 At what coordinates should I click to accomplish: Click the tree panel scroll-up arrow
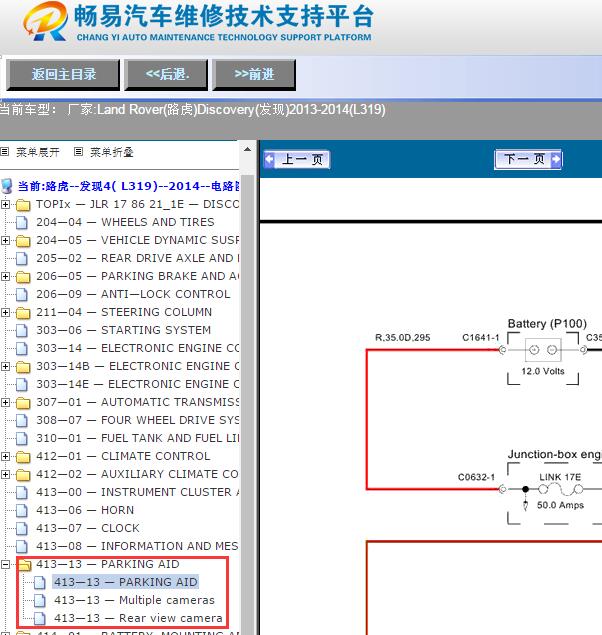point(247,149)
